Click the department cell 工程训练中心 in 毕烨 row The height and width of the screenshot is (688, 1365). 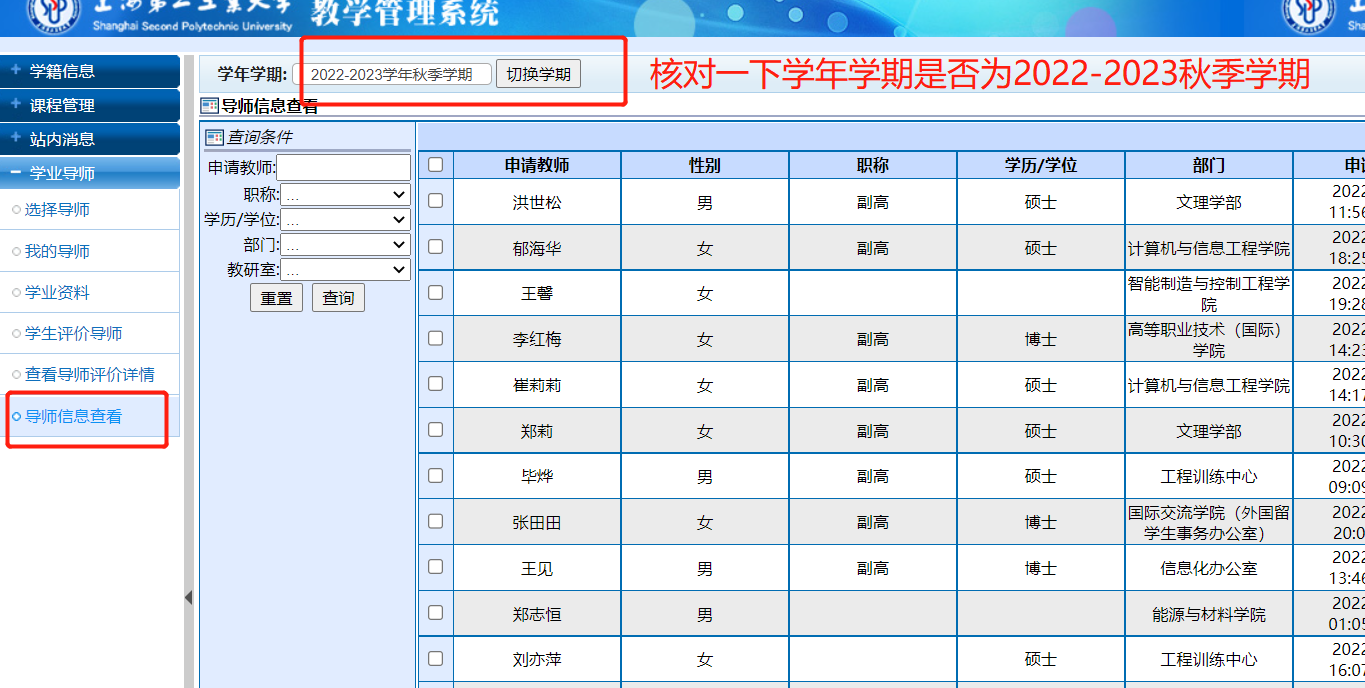coord(1209,477)
